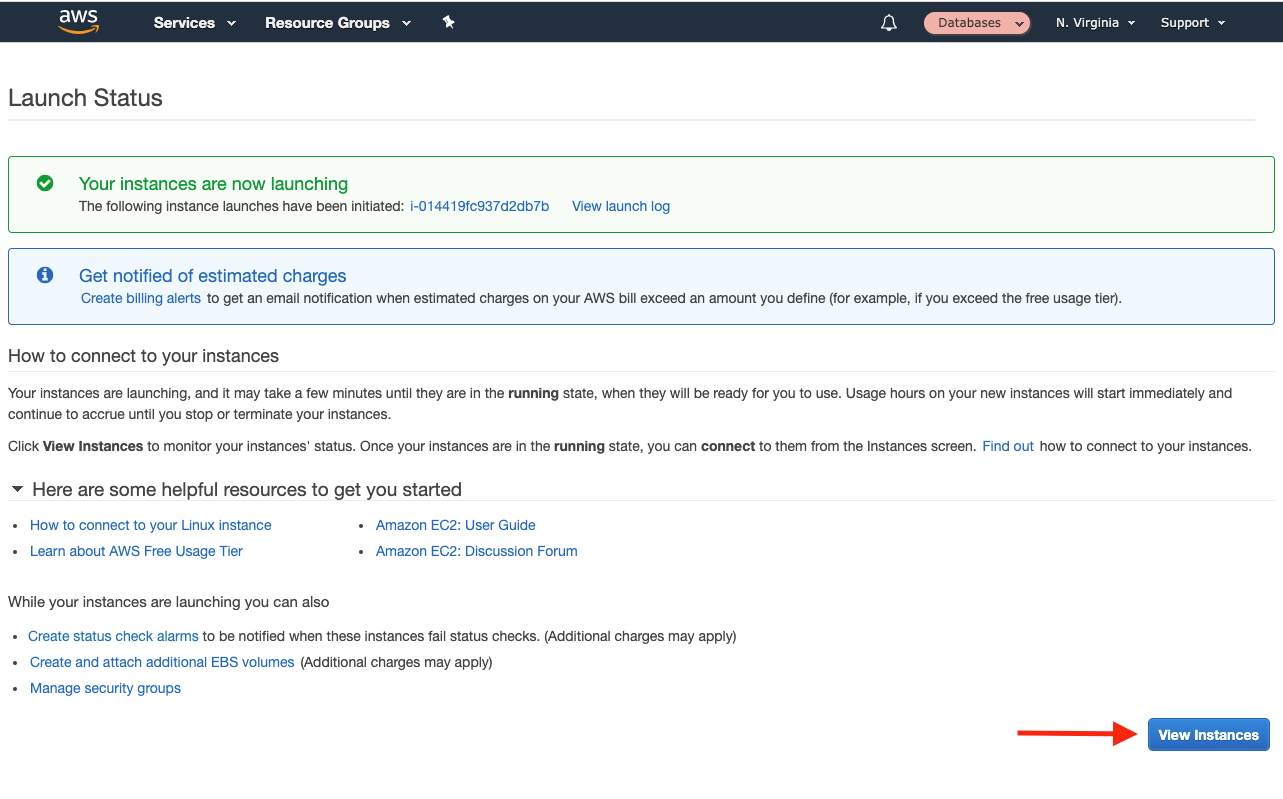
Task: Open the notifications bell
Action: coord(888,21)
